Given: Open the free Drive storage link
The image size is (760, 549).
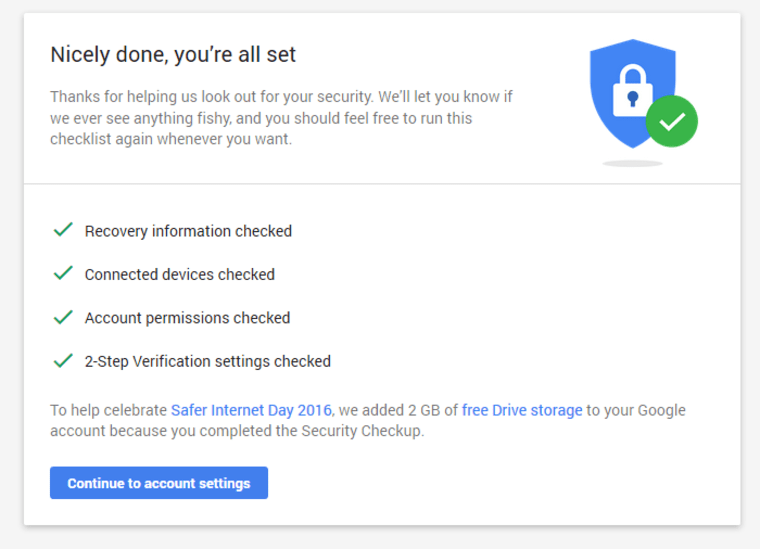Looking at the screenshot, I should (522, 410).
